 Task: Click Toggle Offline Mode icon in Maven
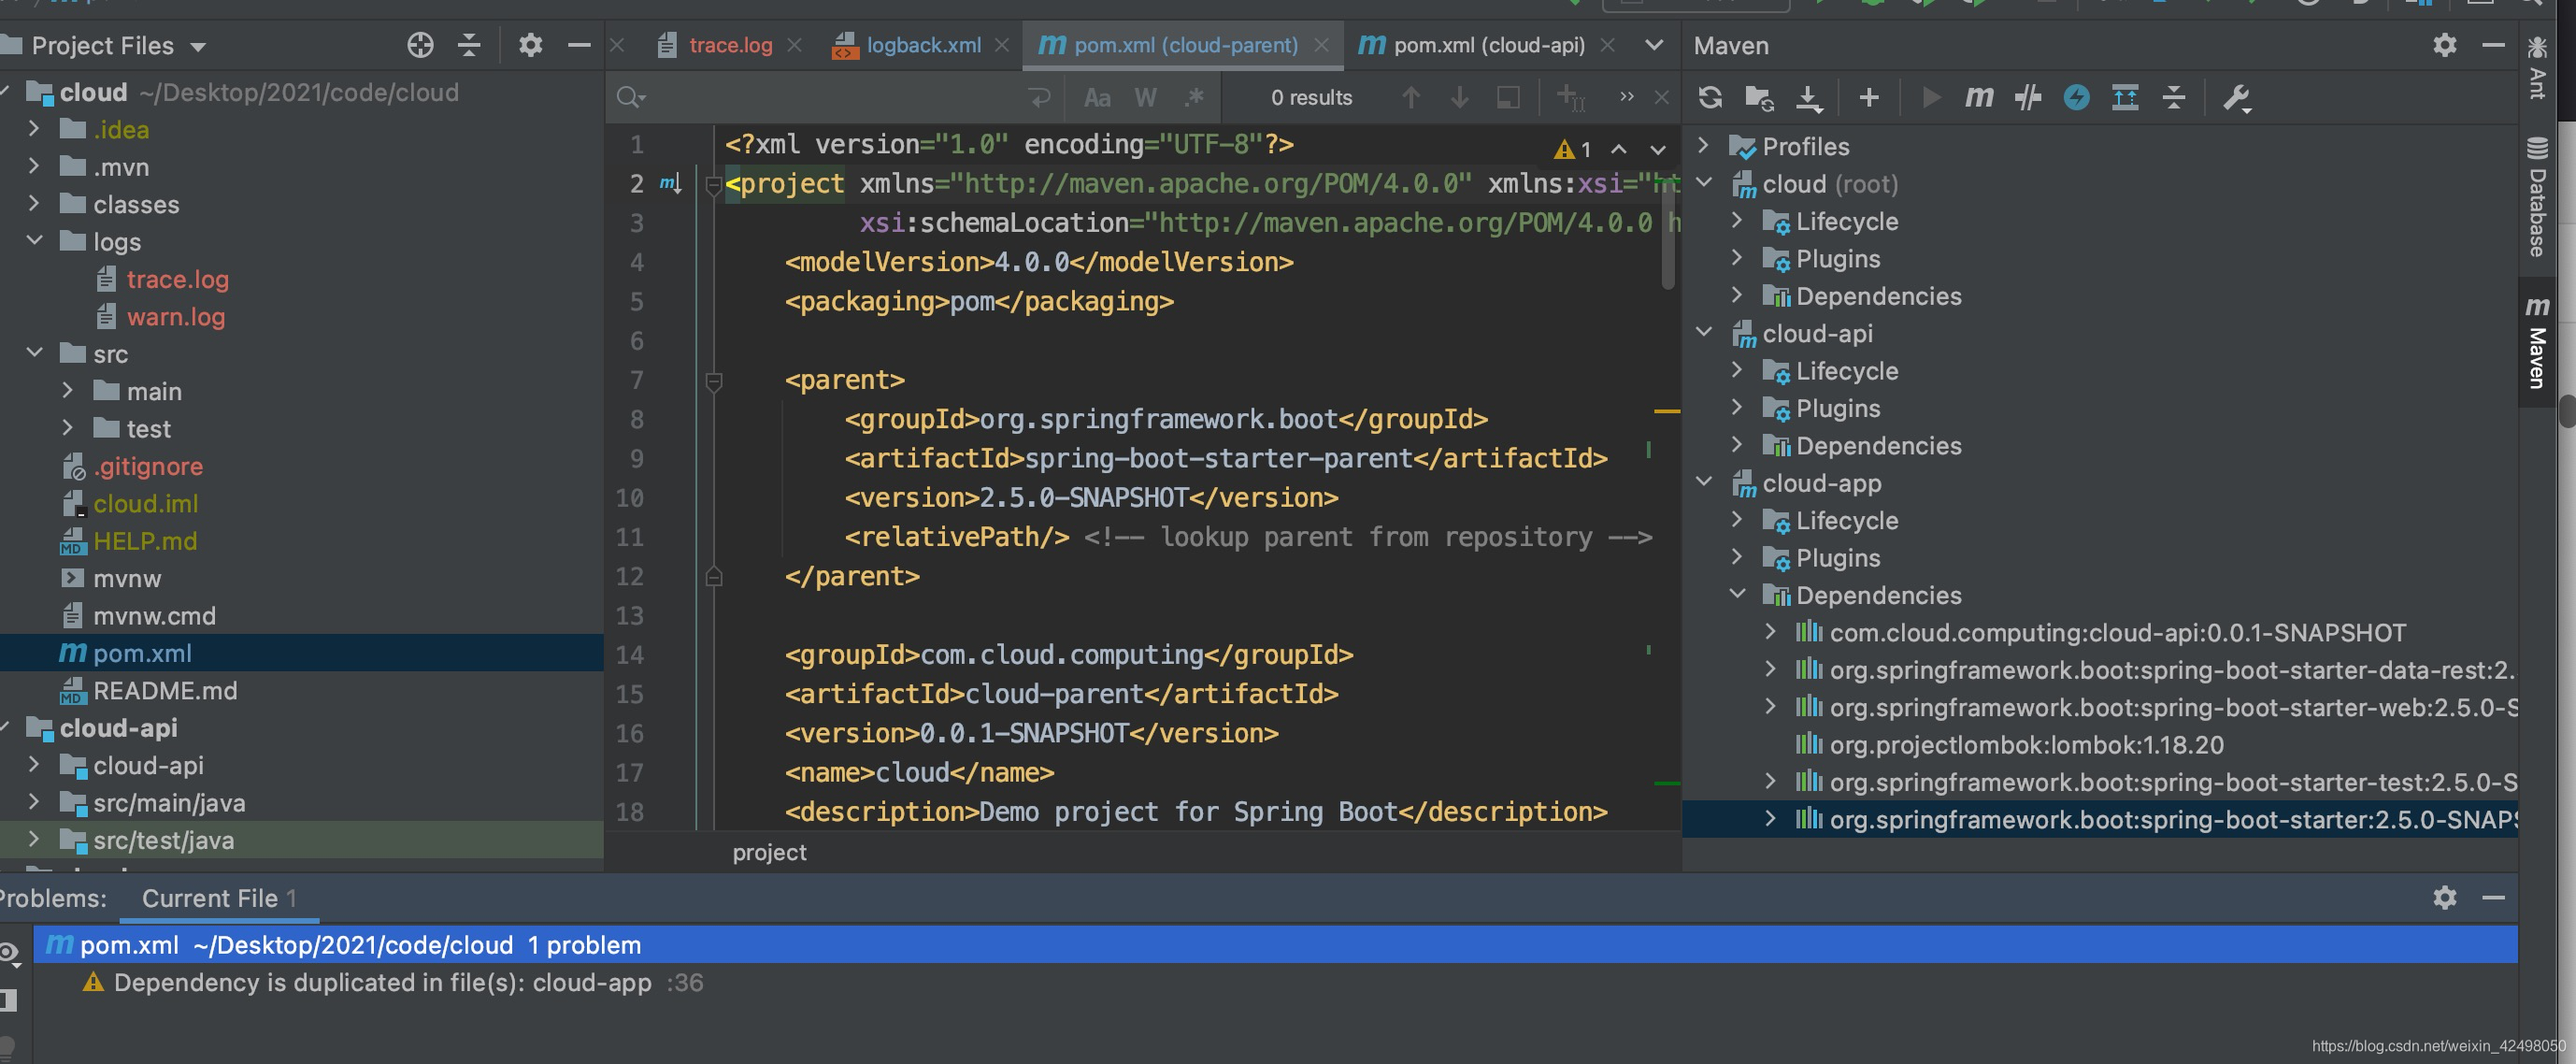pos(2027,97)
